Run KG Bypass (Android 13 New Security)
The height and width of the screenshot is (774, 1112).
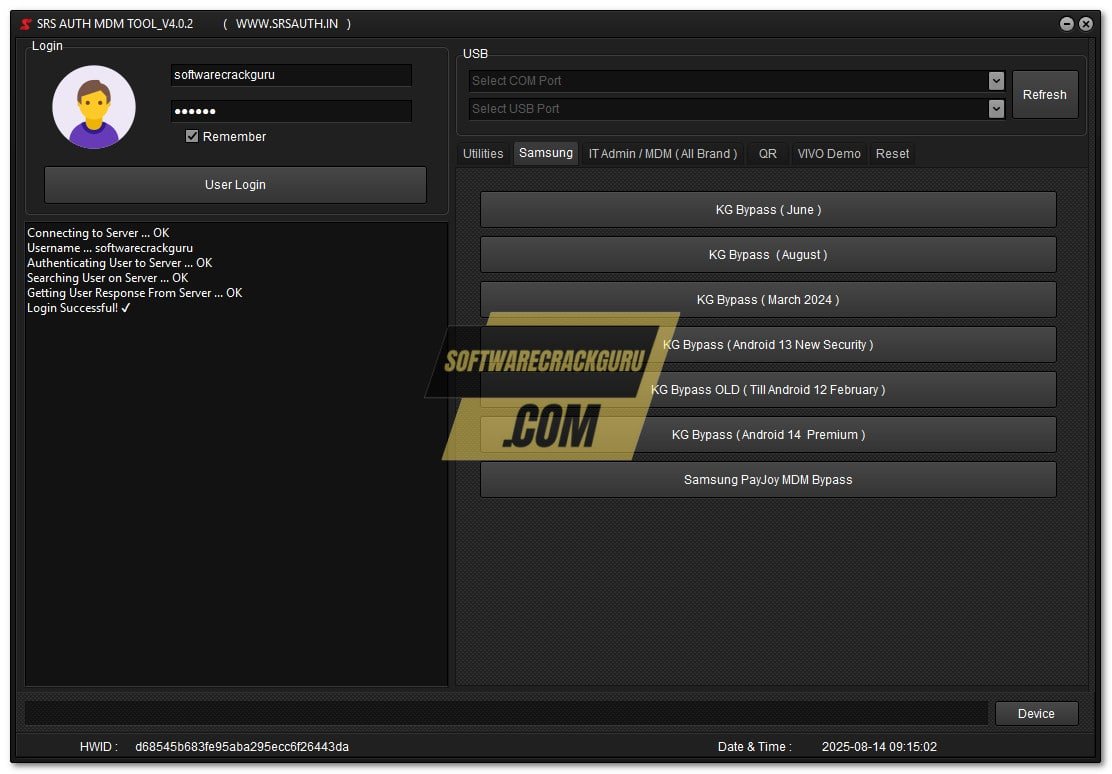click(768, 344)
